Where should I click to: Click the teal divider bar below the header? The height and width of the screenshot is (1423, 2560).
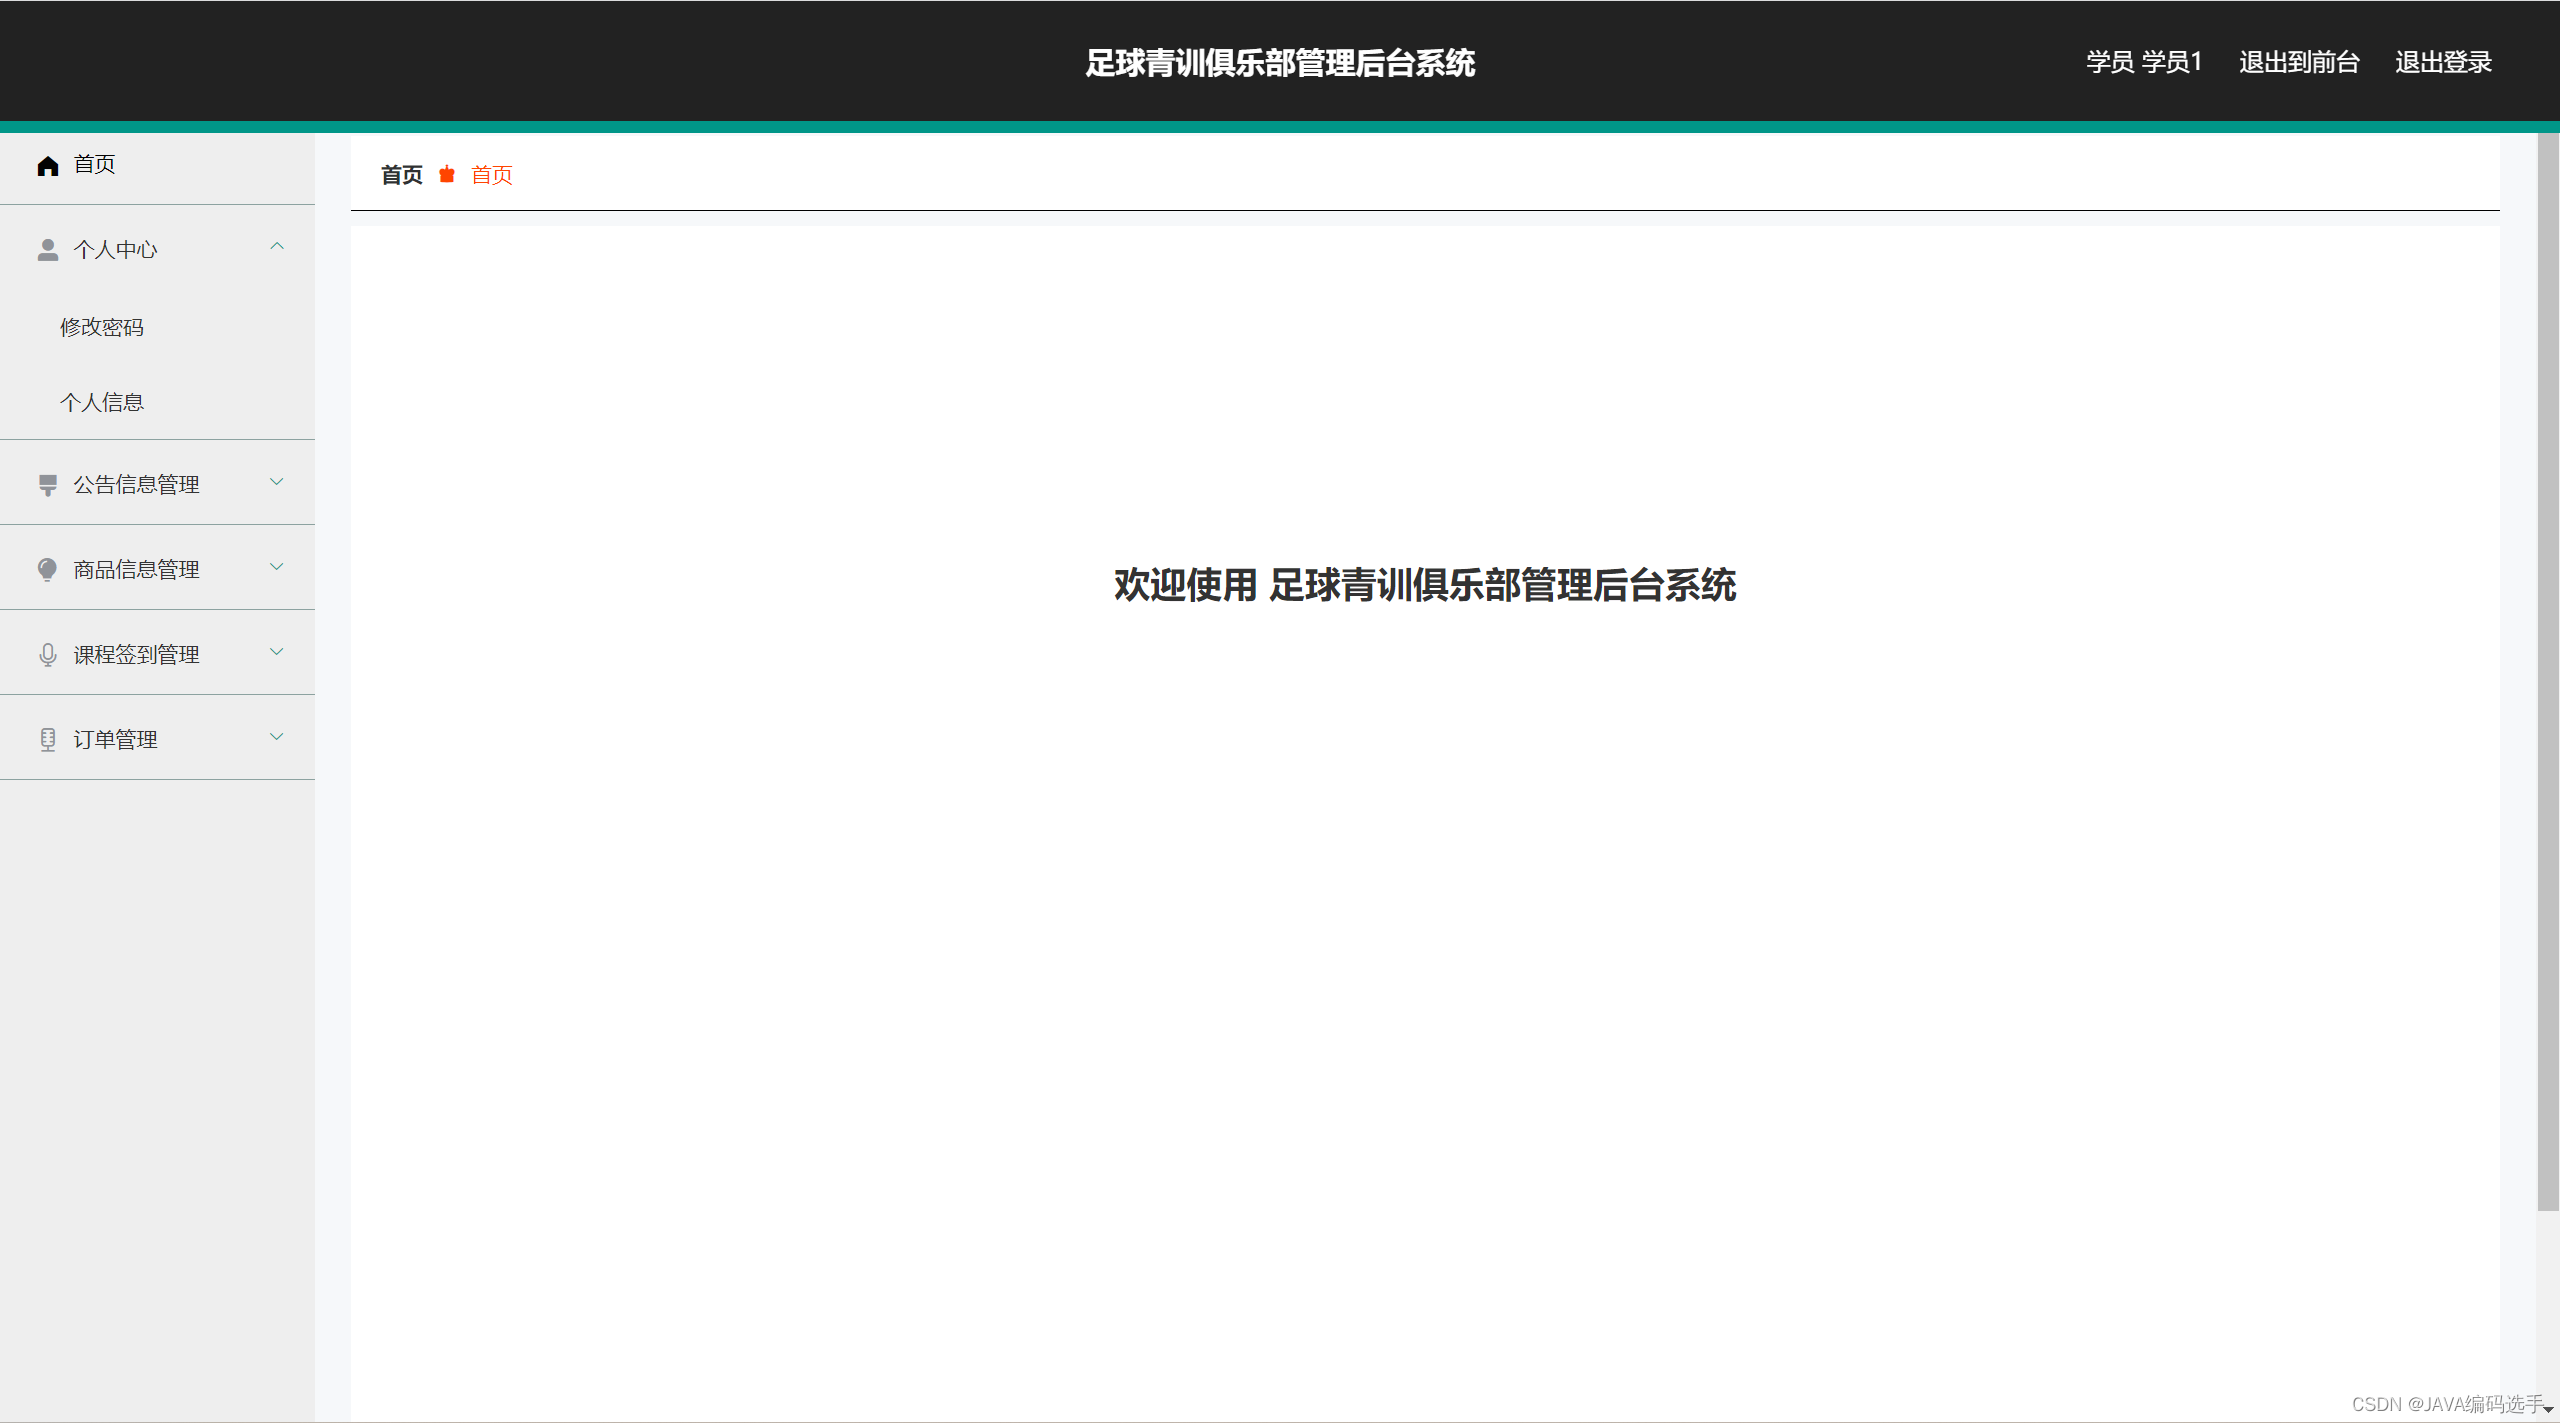pos(1280,127)
